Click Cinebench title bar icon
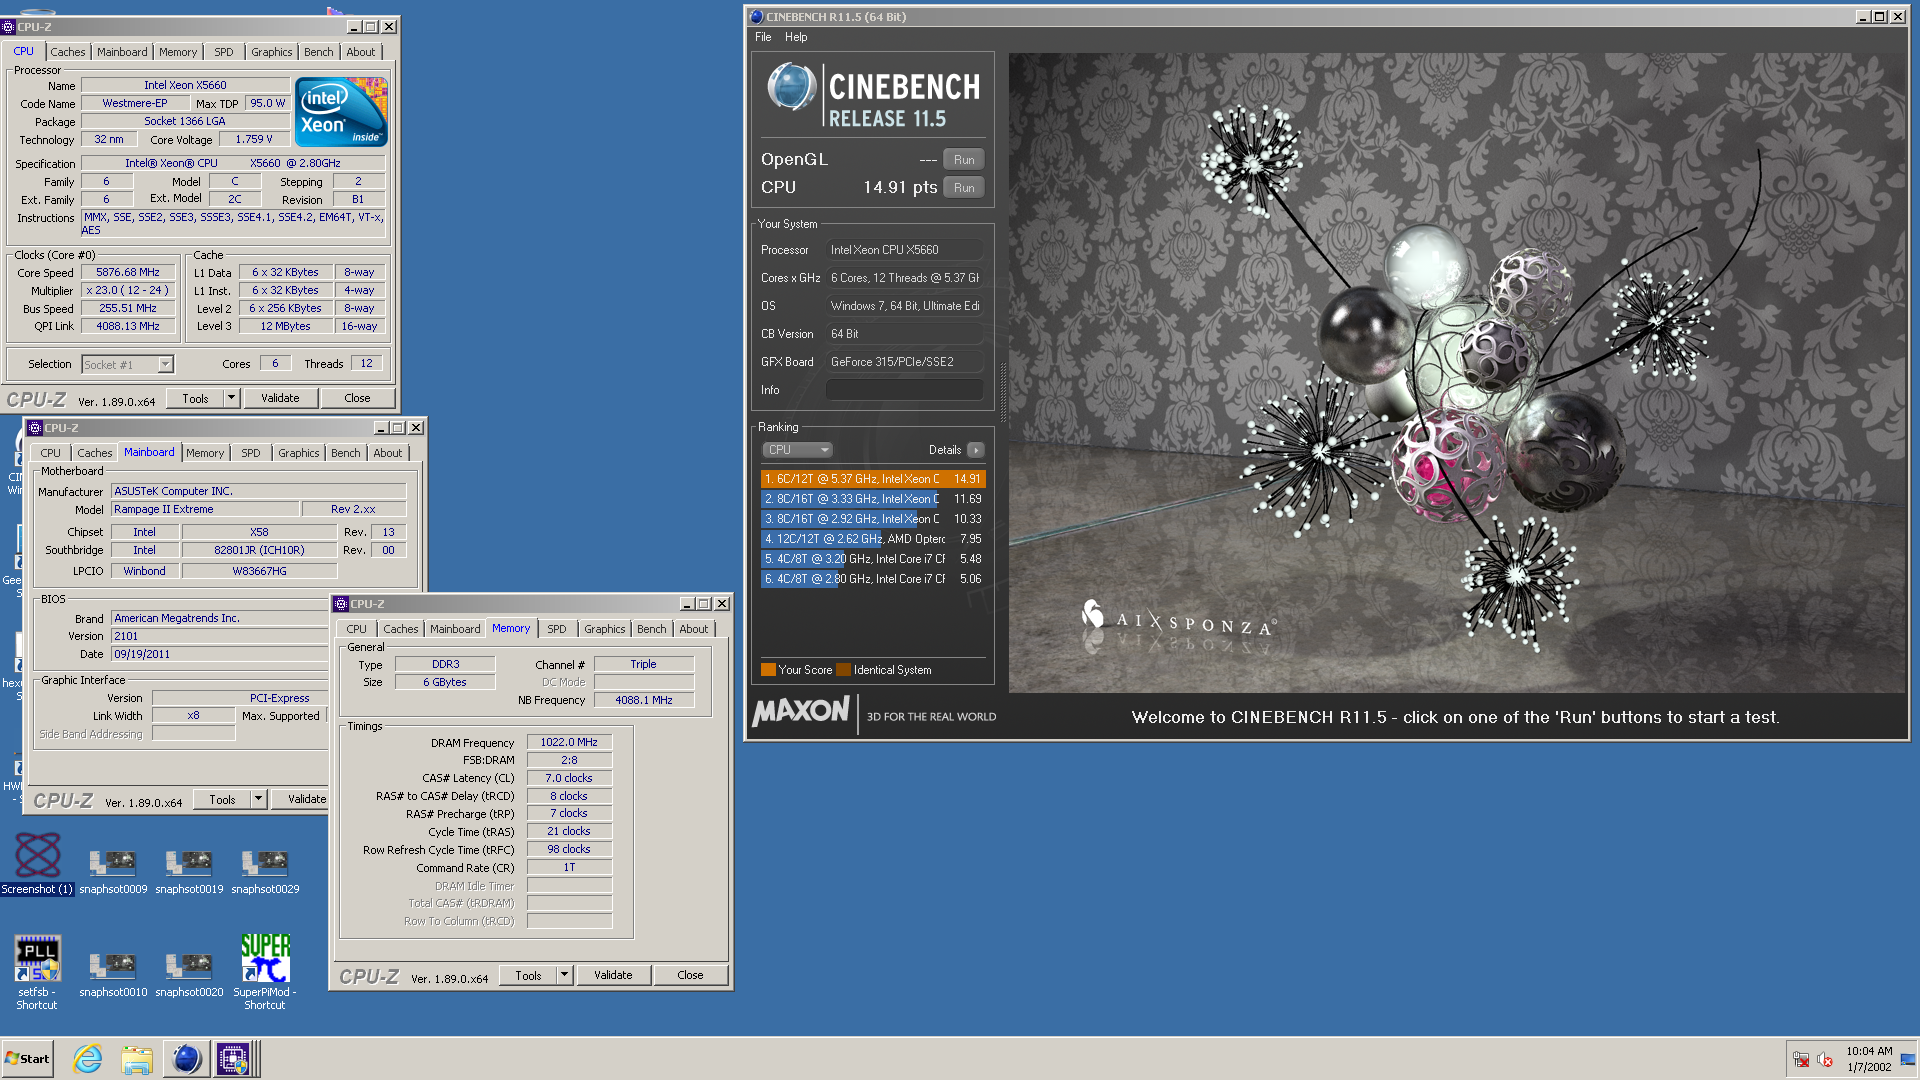Screen dimensions: 1920x1080 757,17
